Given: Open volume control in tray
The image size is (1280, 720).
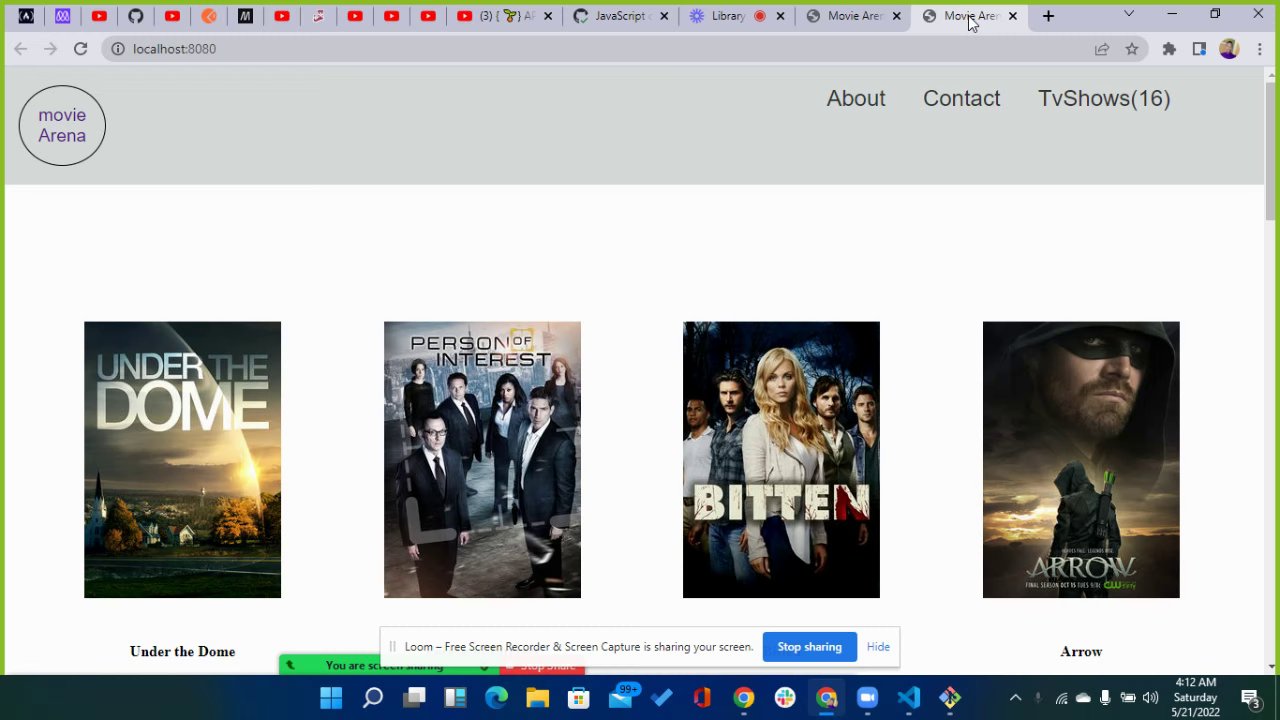Looking at the screenshot, I should 1150,698.
